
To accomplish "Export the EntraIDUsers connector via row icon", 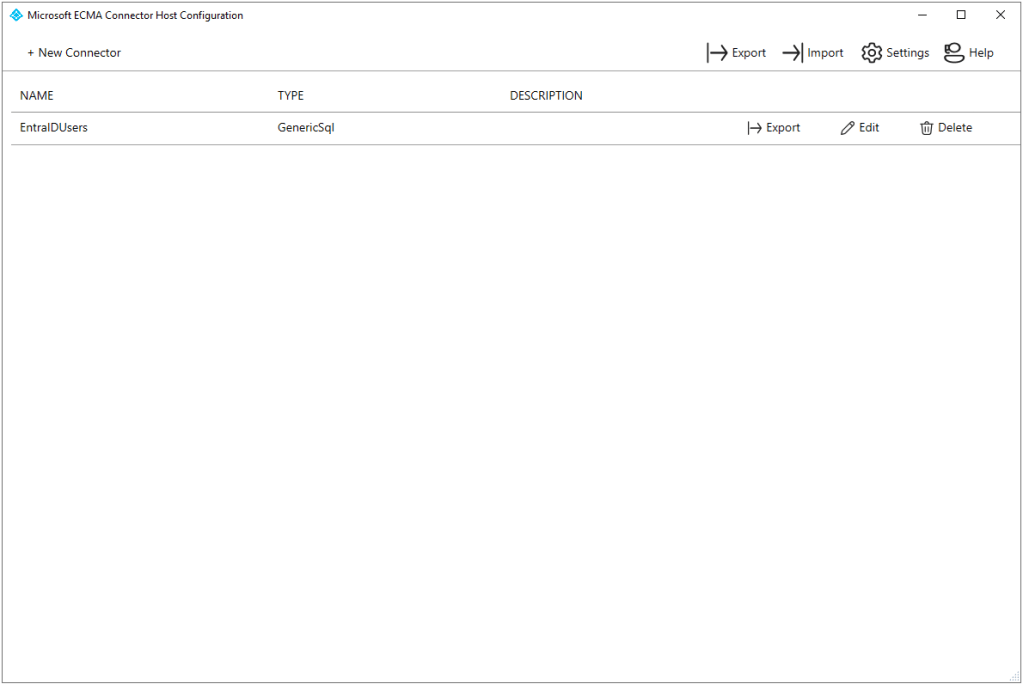I will pos(755,128).
